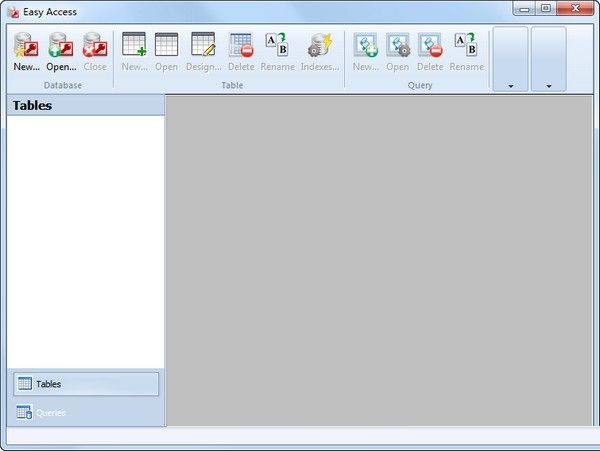Switch to the Tables navigation pane
Image resolution: width=600 pixels, height=451 pixels.
tap(85, 384)
